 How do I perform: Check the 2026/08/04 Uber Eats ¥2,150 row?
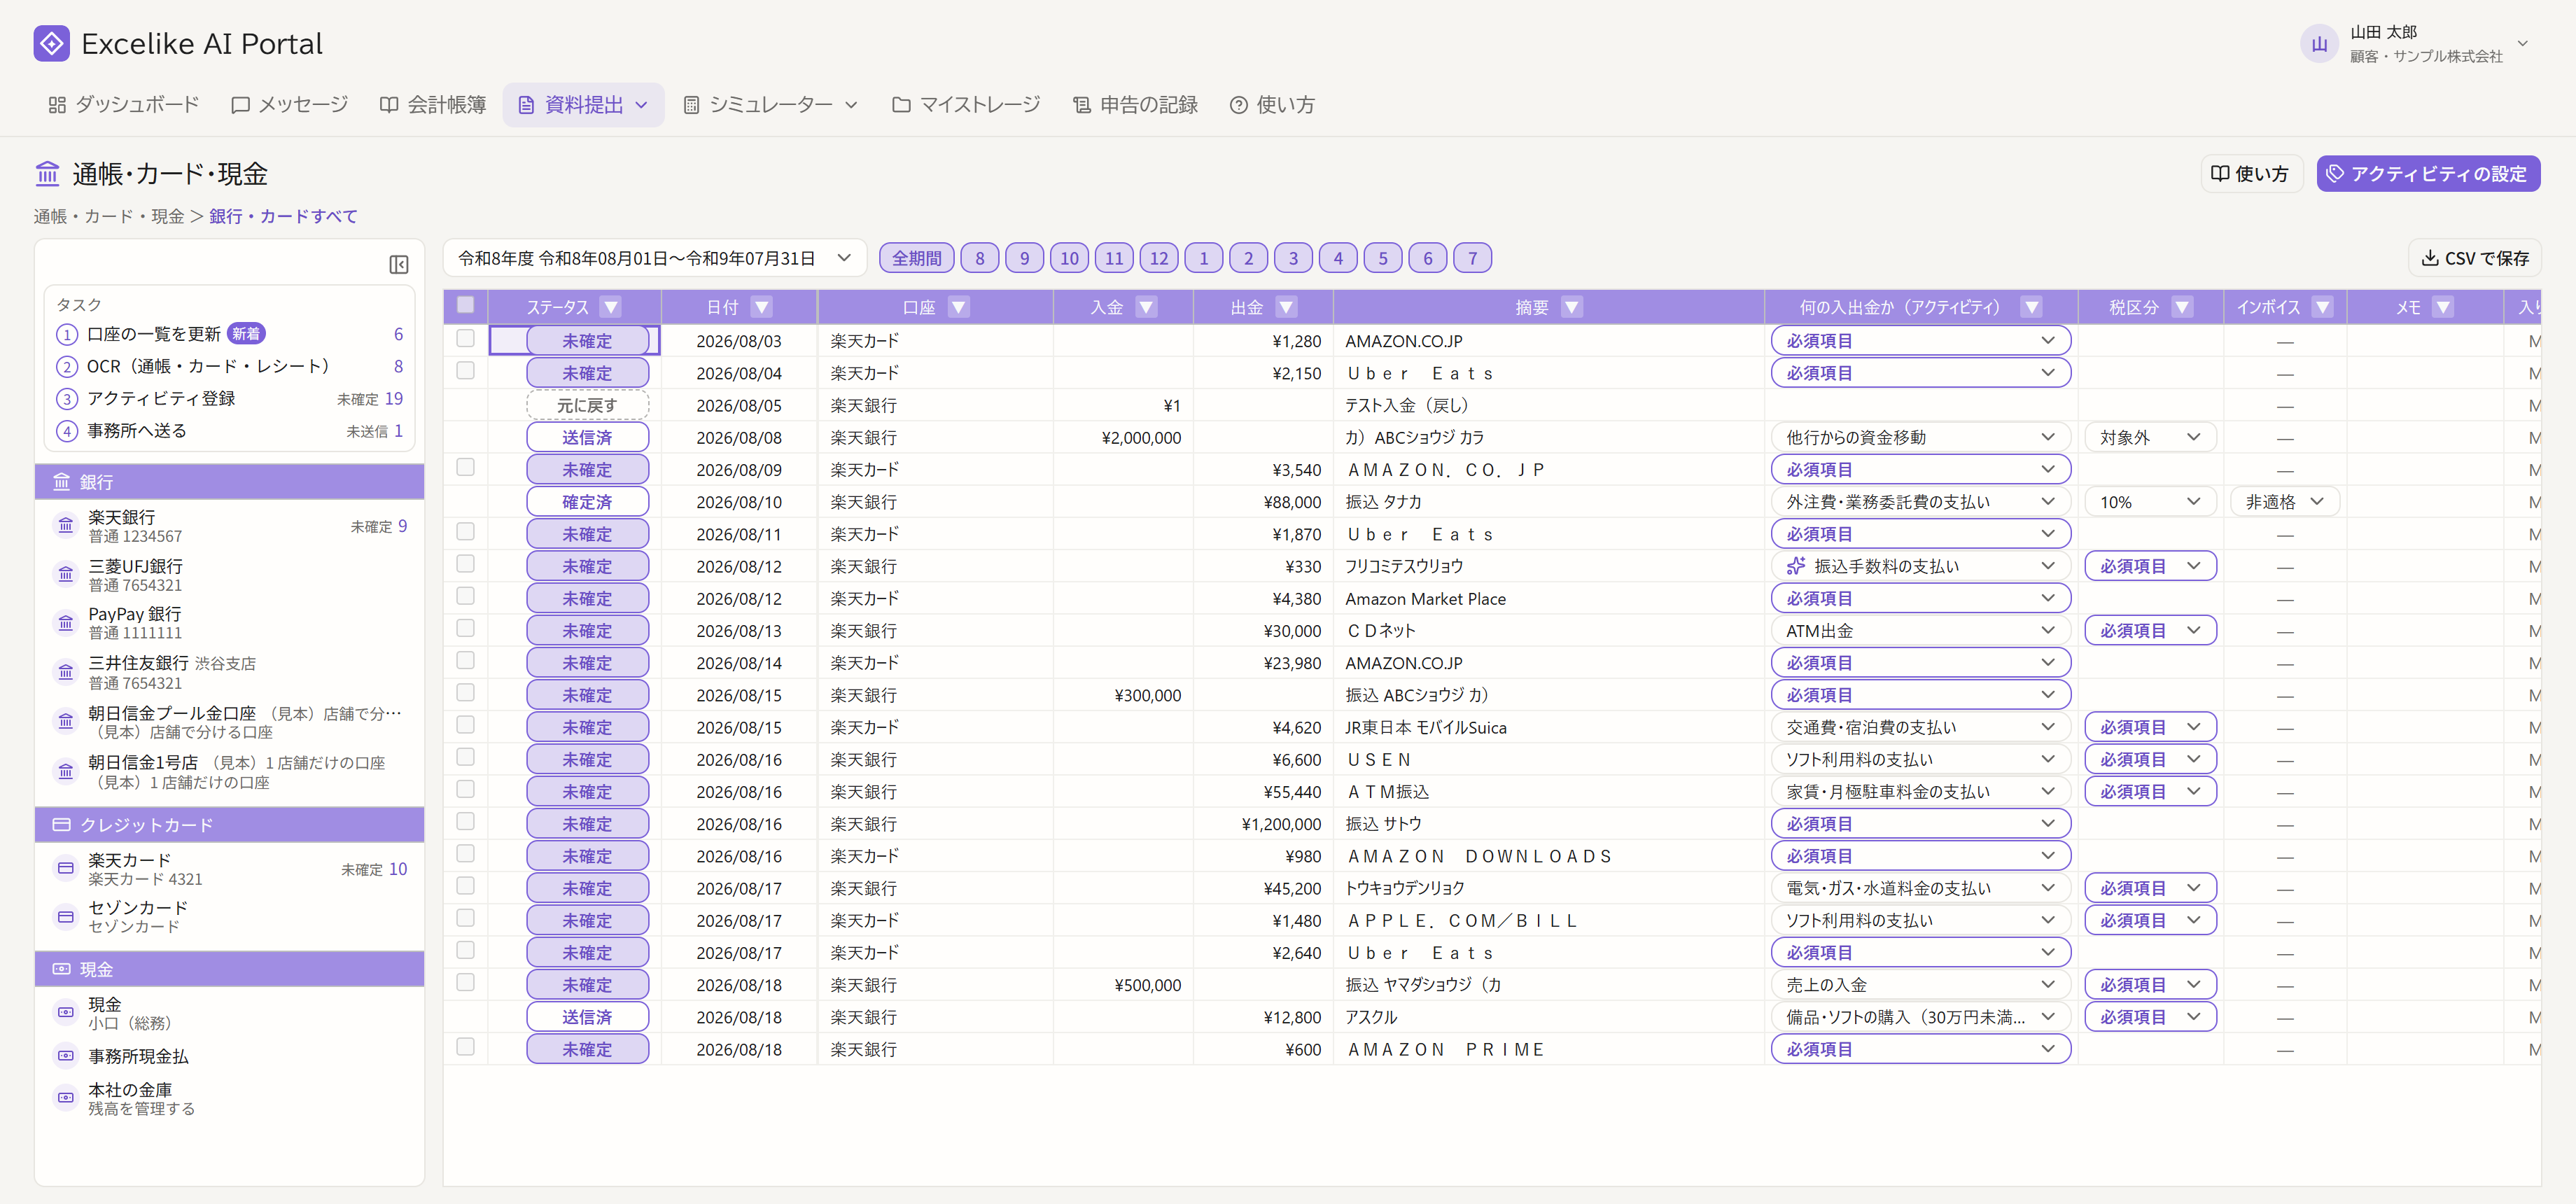465,370
